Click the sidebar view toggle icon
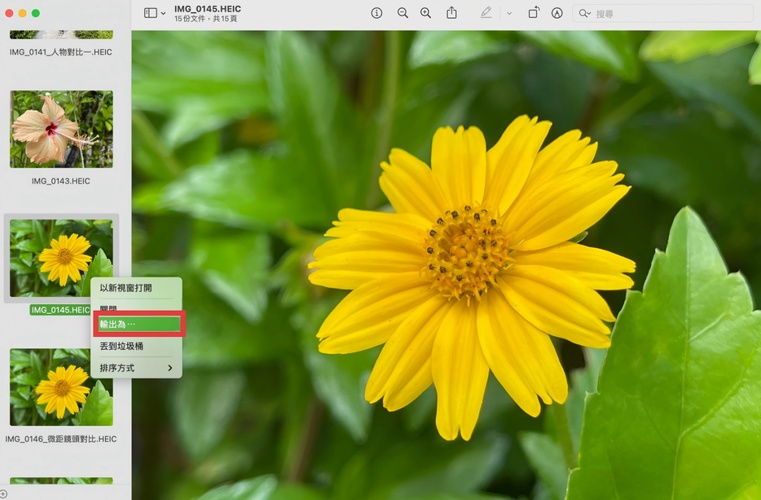The image size is (761, 500). coord(150,13)
